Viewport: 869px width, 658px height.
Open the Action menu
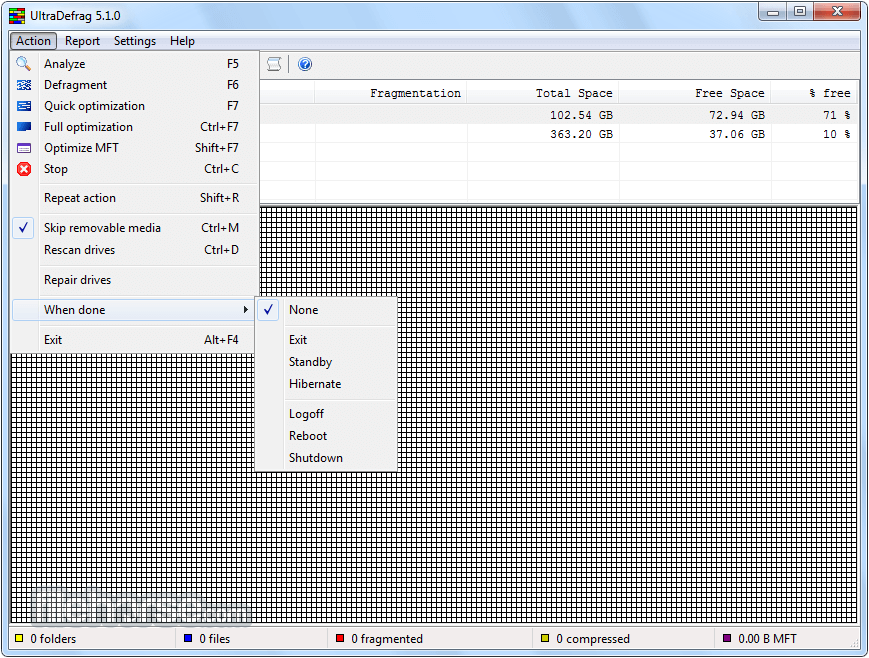(33, 41)
